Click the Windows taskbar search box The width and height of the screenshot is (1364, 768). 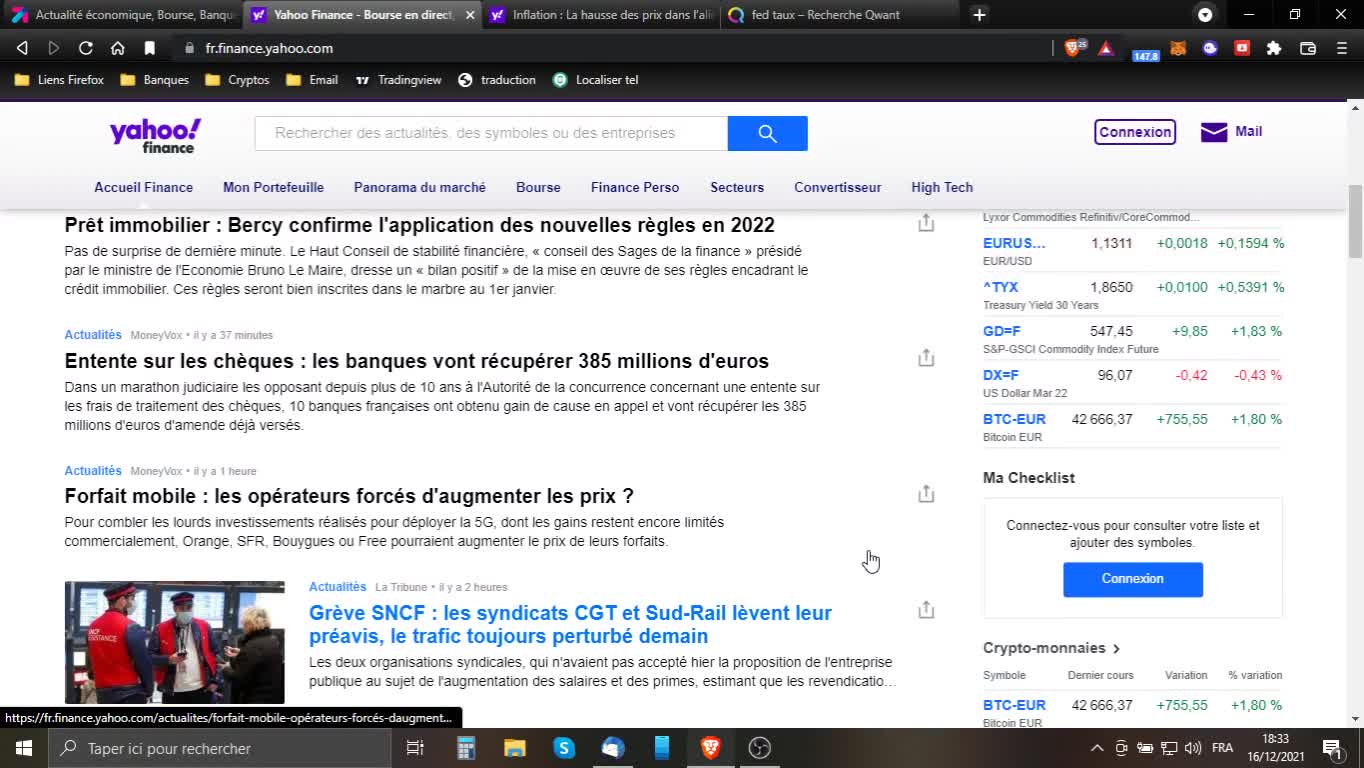pyautogui.click(x=220, y=748)
